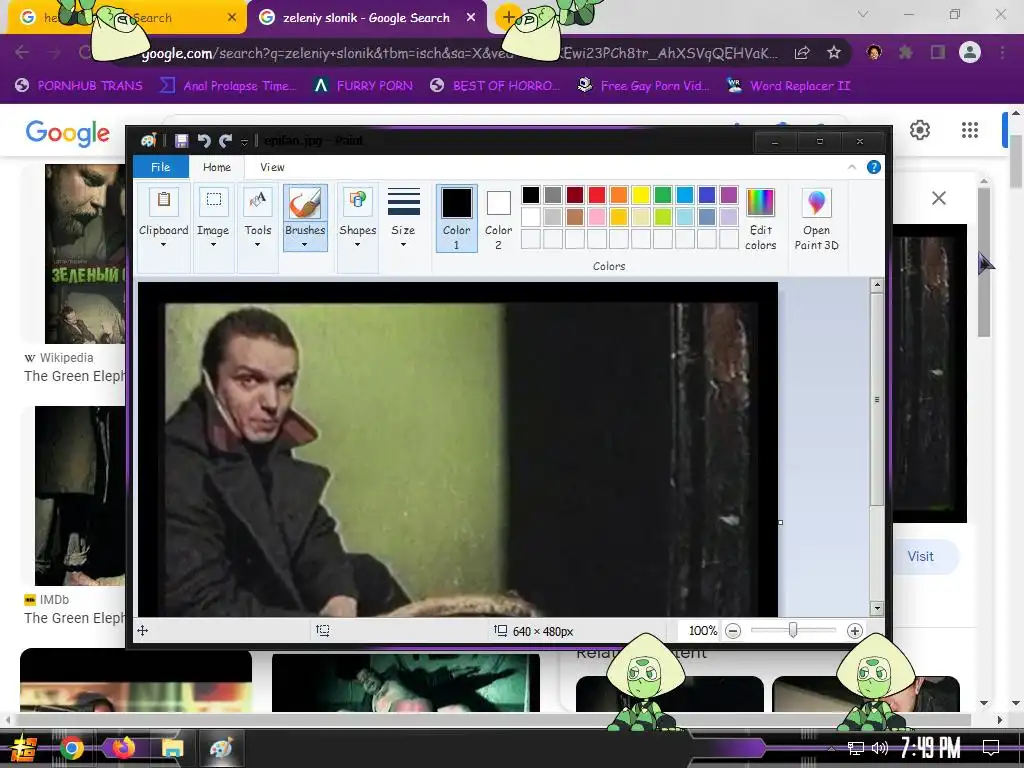The width and height of the screenshot is (1024, 768).
Task: Open the three-dot Chrome menu
Action: 1002,52
